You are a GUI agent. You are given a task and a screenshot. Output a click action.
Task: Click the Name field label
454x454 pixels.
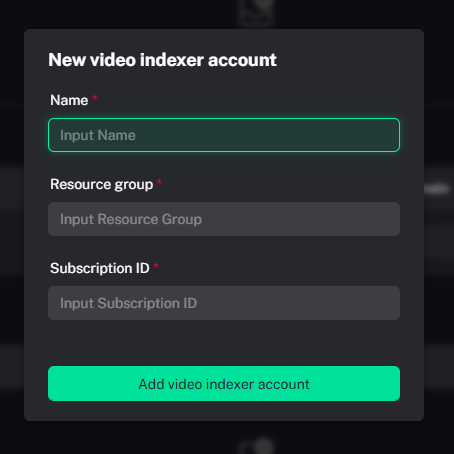coord(69,100)
